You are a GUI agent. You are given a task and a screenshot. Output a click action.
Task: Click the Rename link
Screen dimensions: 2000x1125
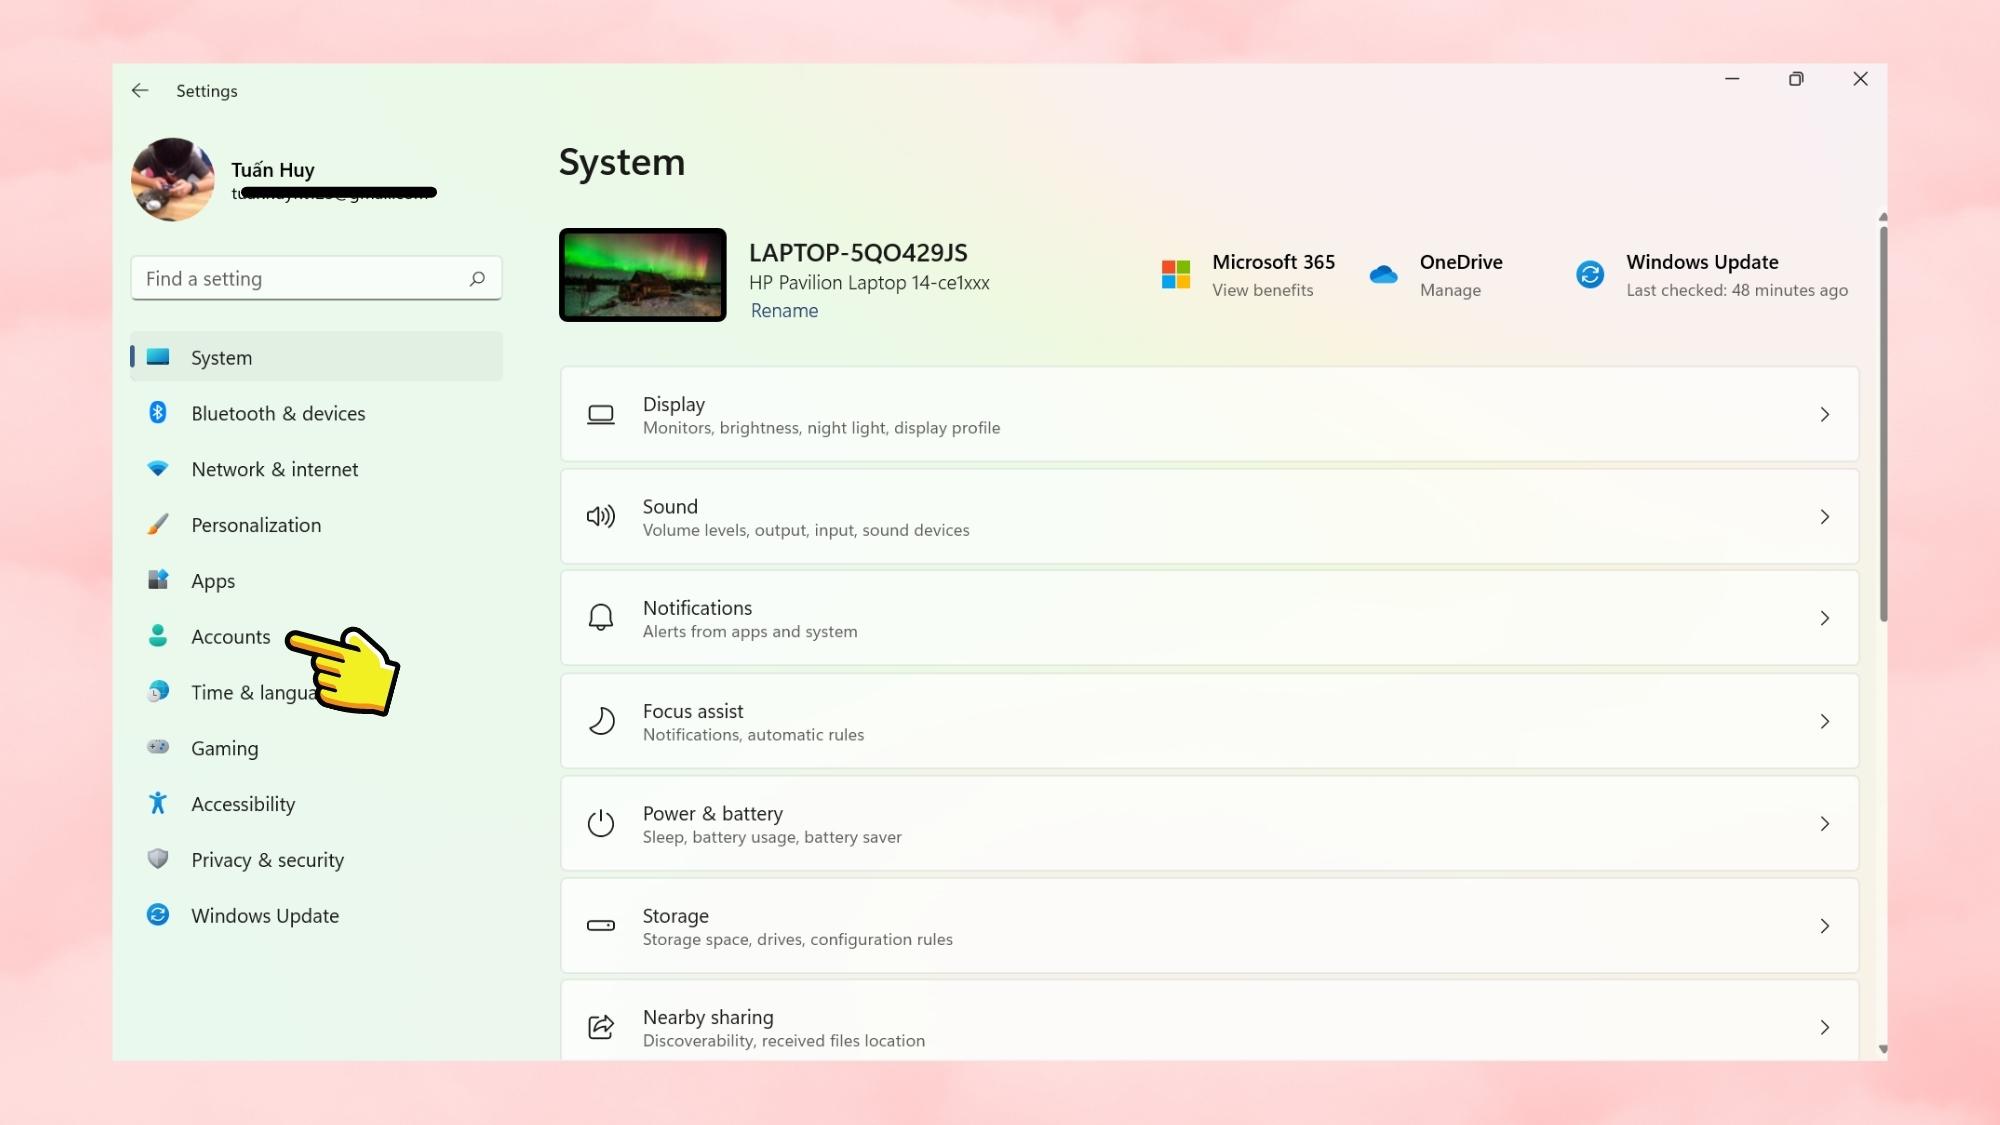pyautogui.click(x=784, y=311)
